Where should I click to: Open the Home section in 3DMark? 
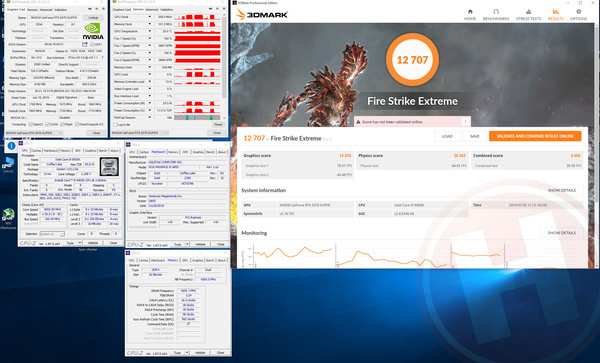click(470, 15)
